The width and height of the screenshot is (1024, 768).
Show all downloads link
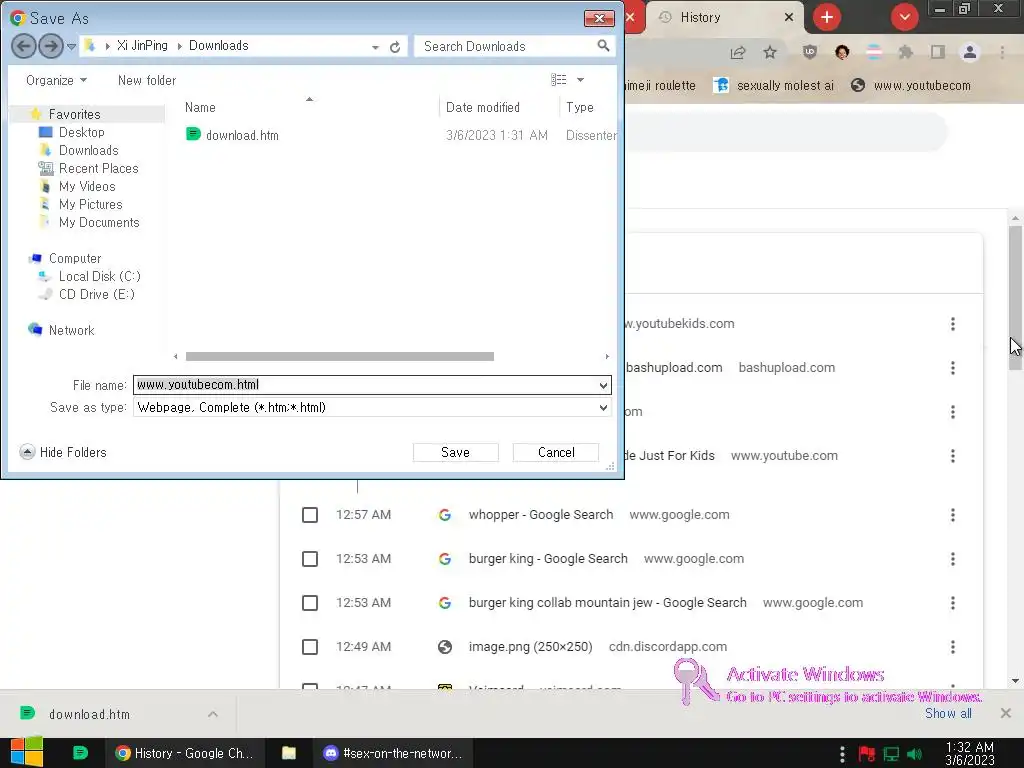[948, 713]
